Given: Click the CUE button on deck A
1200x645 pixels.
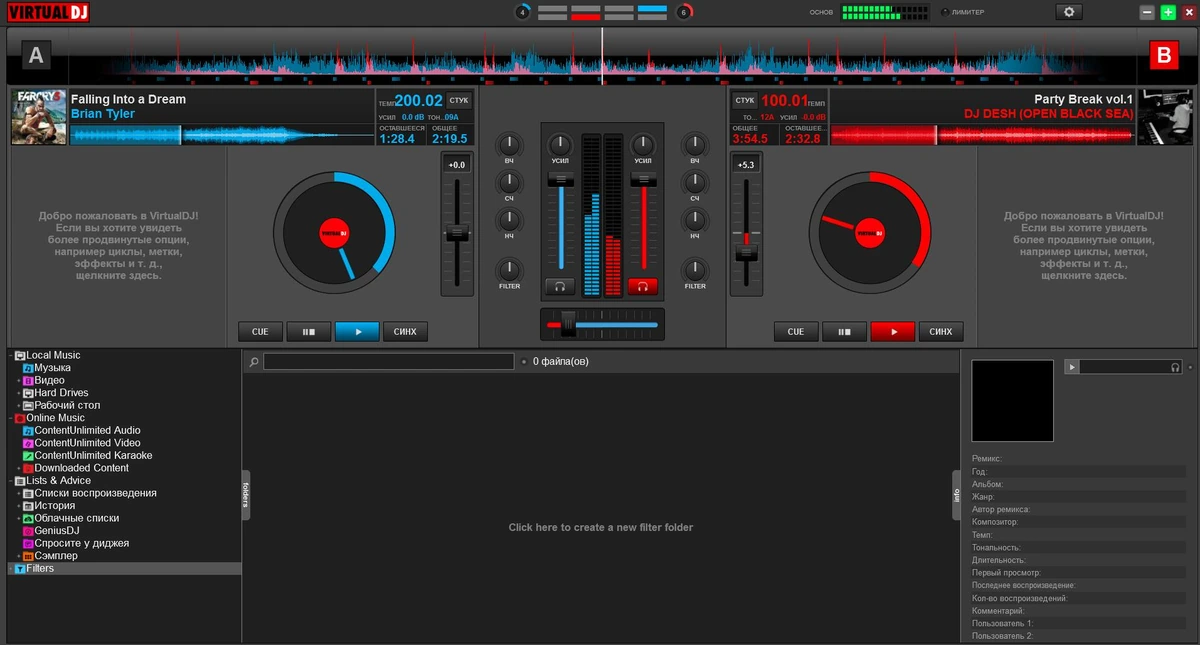Looking at the screenshot, I should click(261, 331).
